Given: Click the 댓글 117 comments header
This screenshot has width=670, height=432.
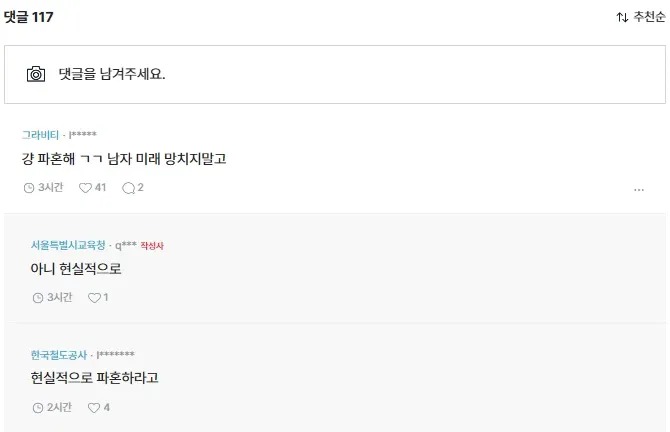Looking at the screenshot, I should [29, 17].
